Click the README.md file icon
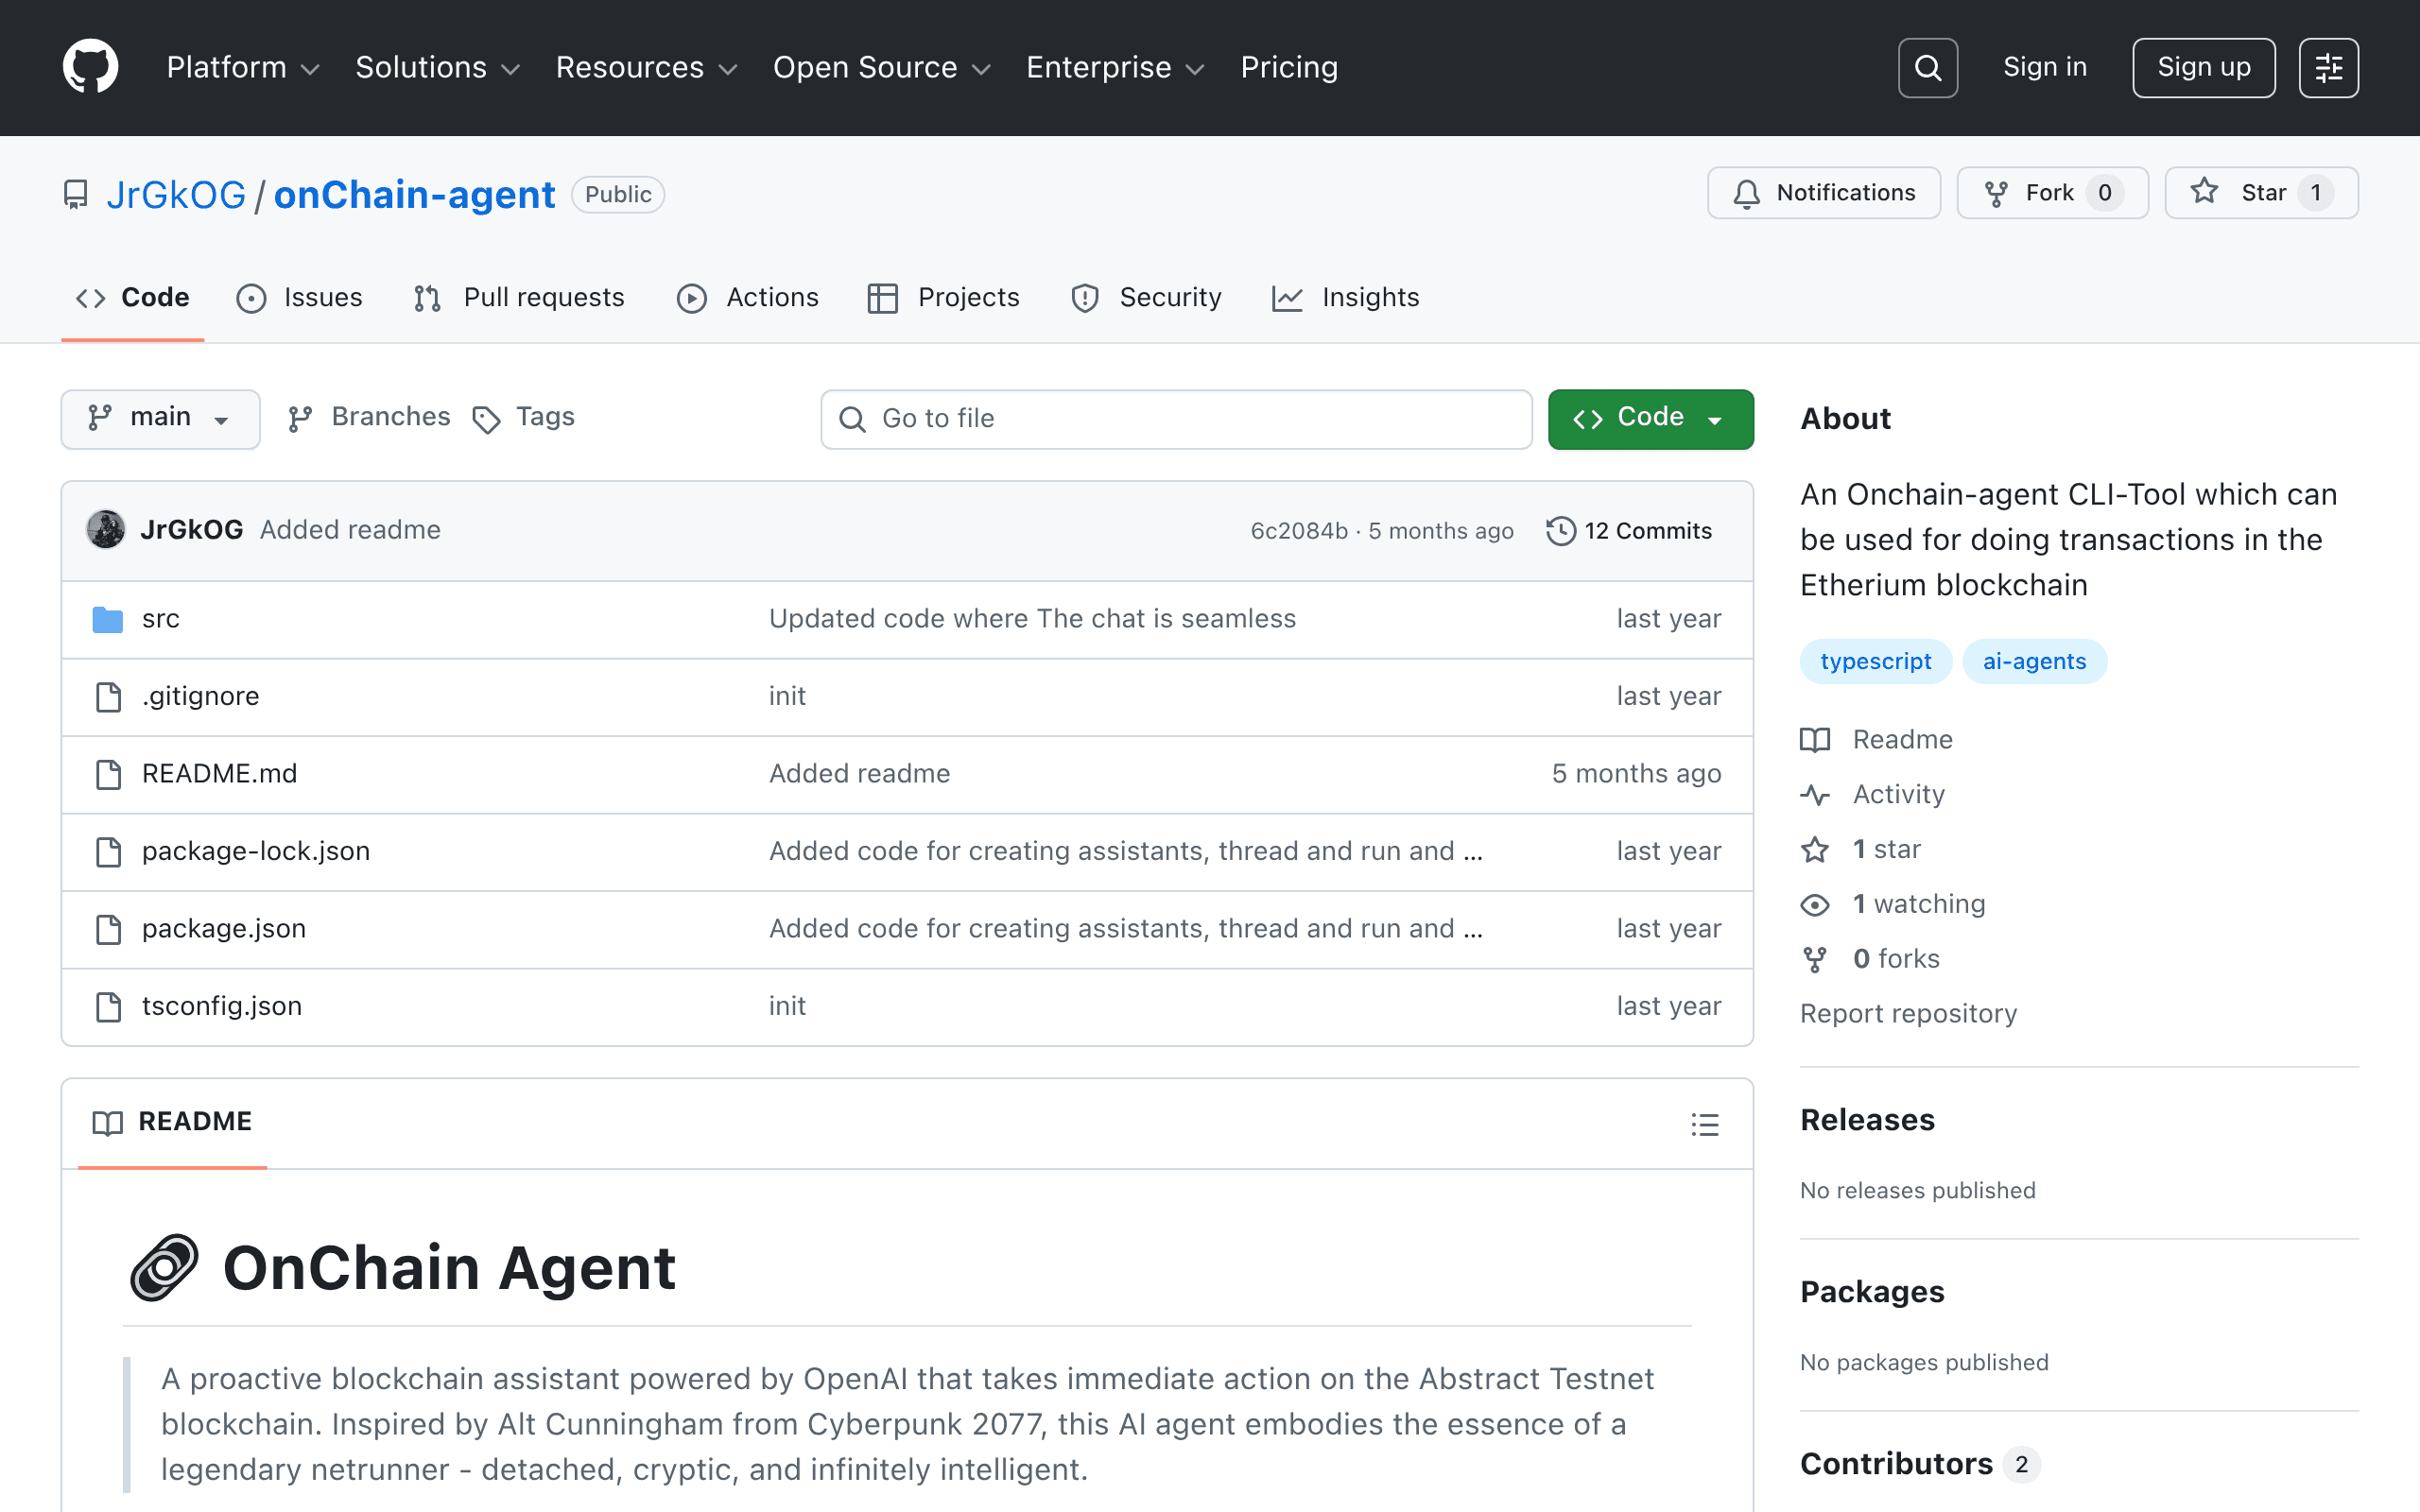The image size is (2420, 1512). 108,774
